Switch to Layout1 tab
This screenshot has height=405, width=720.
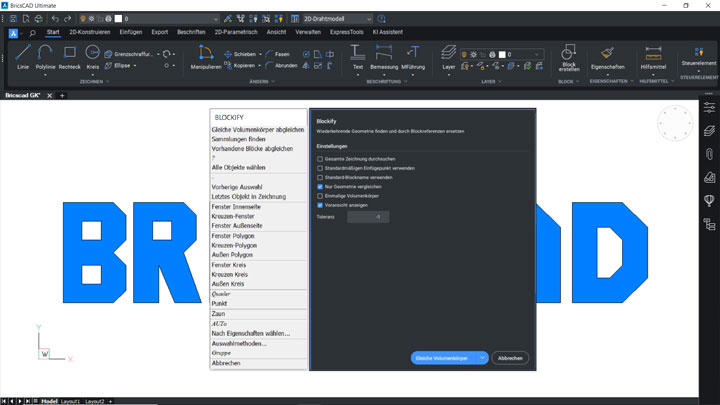70,401
